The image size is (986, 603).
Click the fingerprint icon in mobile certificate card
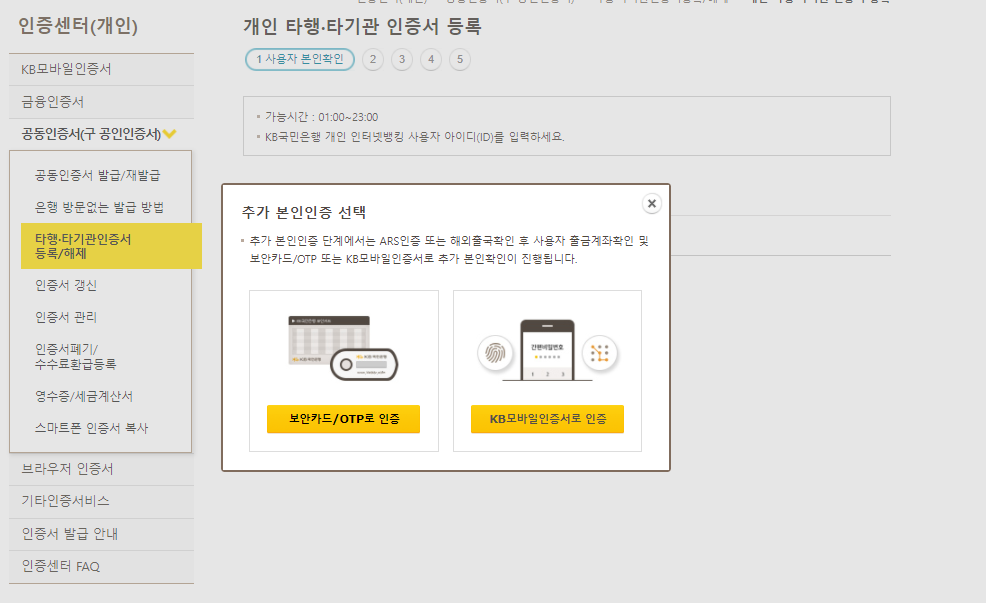[496, 353]
